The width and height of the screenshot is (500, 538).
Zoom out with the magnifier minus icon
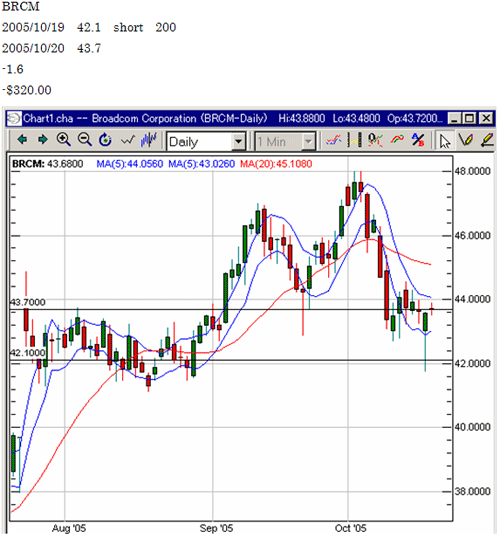click(84, 140)
